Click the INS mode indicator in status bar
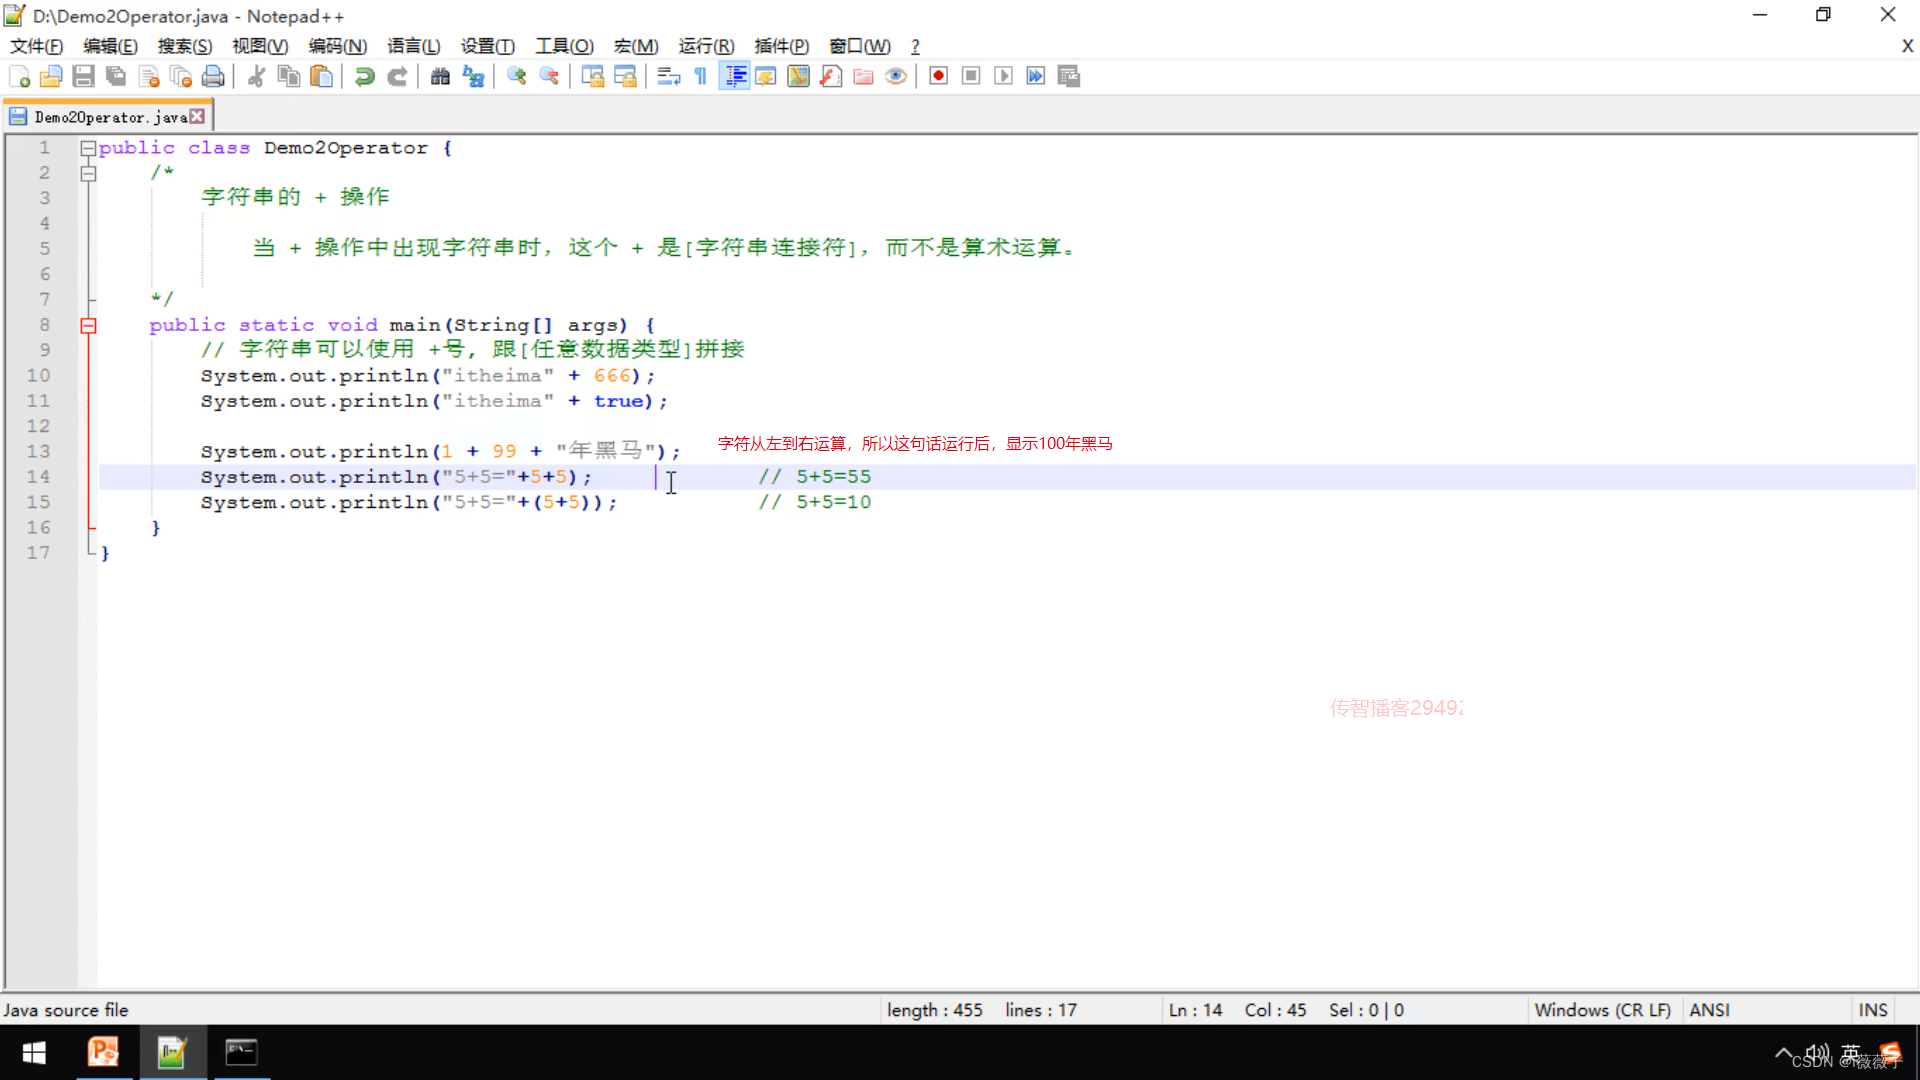The image size is (1920, 1080). pyautogui.click(x=1872, y=1010)
